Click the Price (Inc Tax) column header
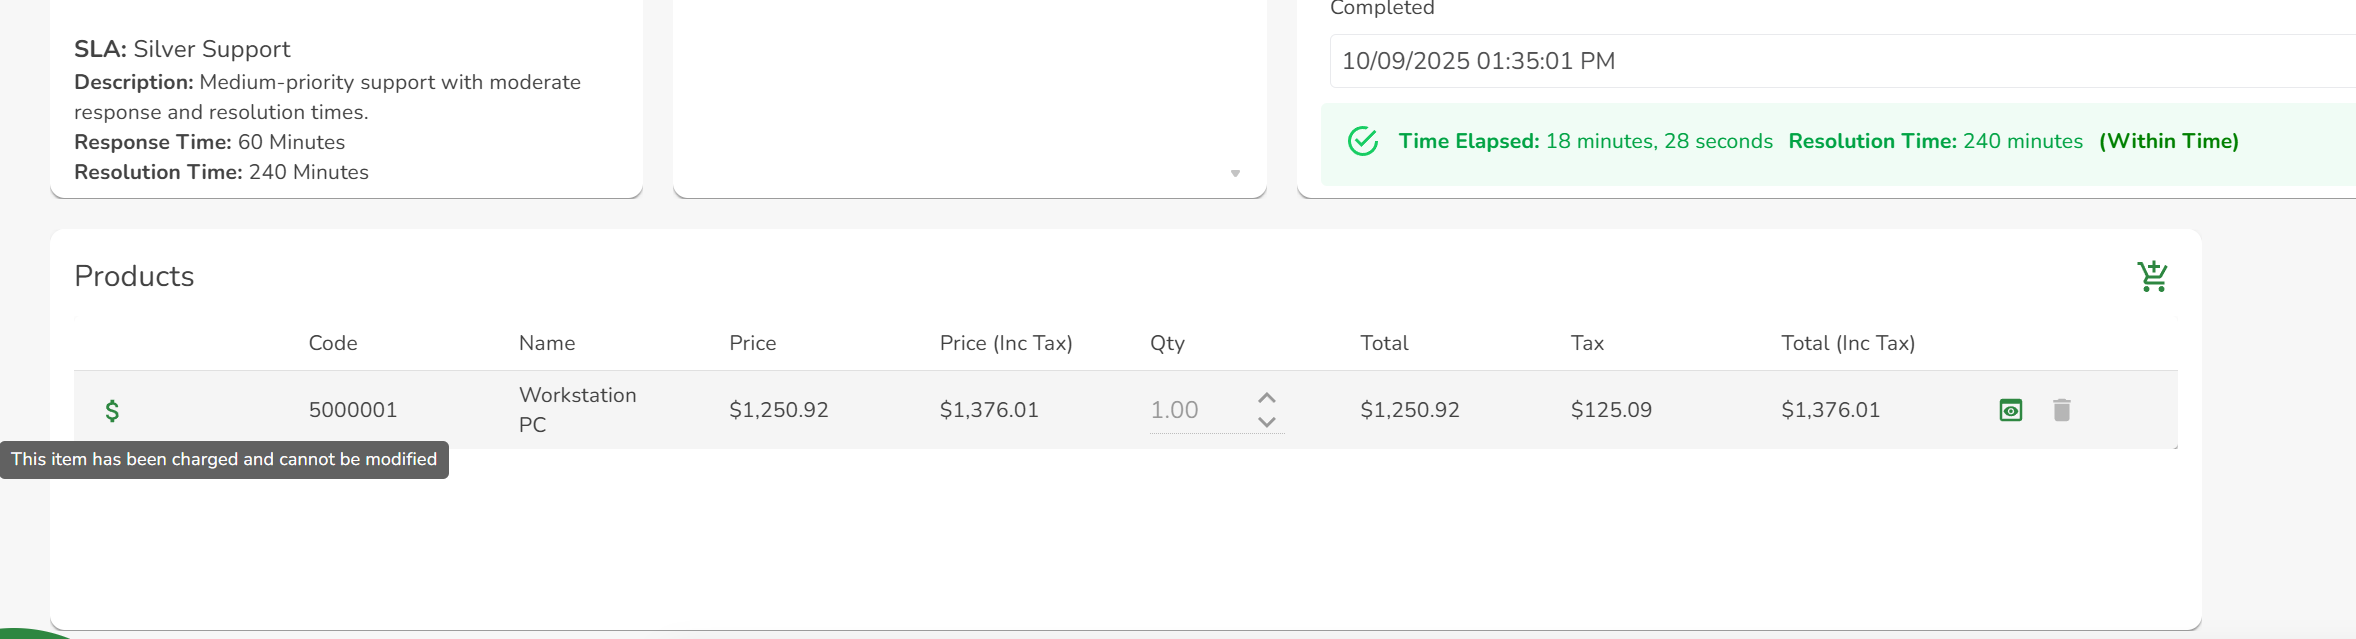 click(1005, 343)
